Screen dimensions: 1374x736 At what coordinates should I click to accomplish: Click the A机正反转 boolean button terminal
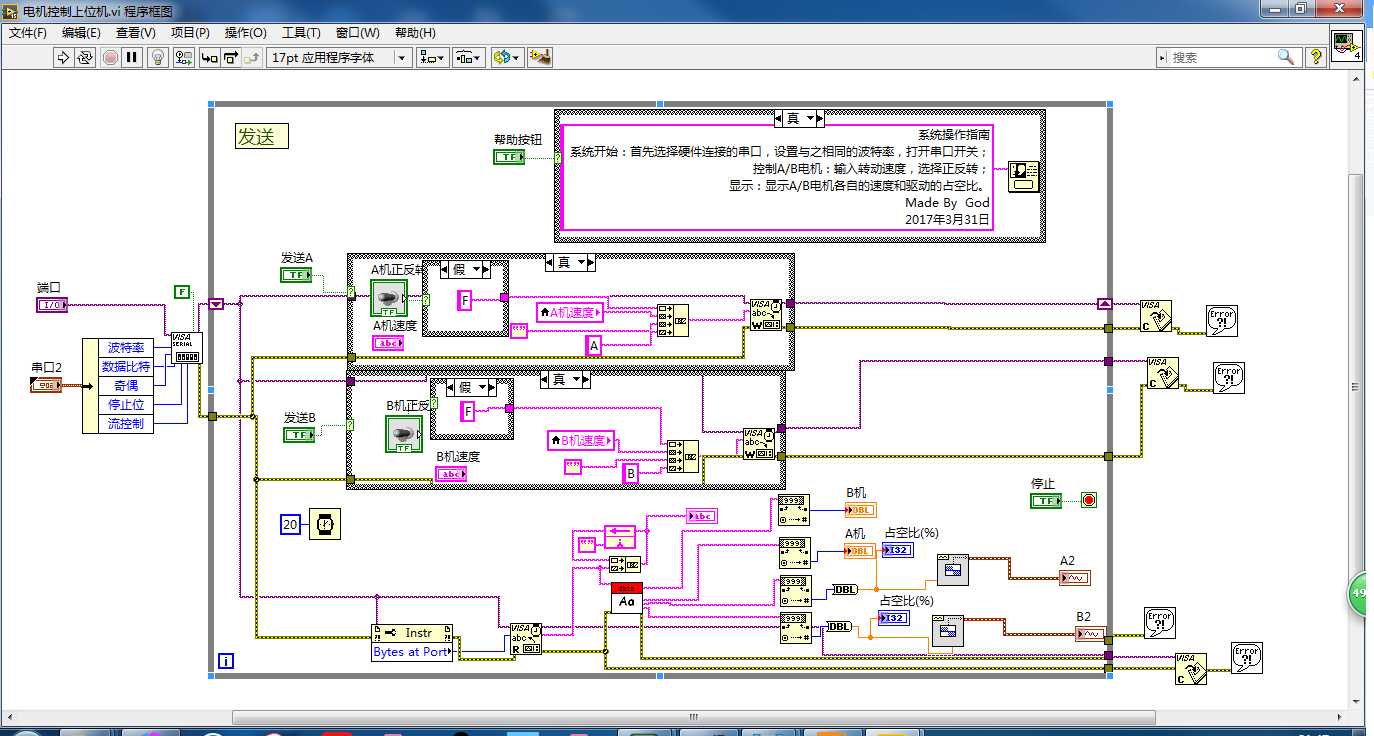tap(388, 298)
